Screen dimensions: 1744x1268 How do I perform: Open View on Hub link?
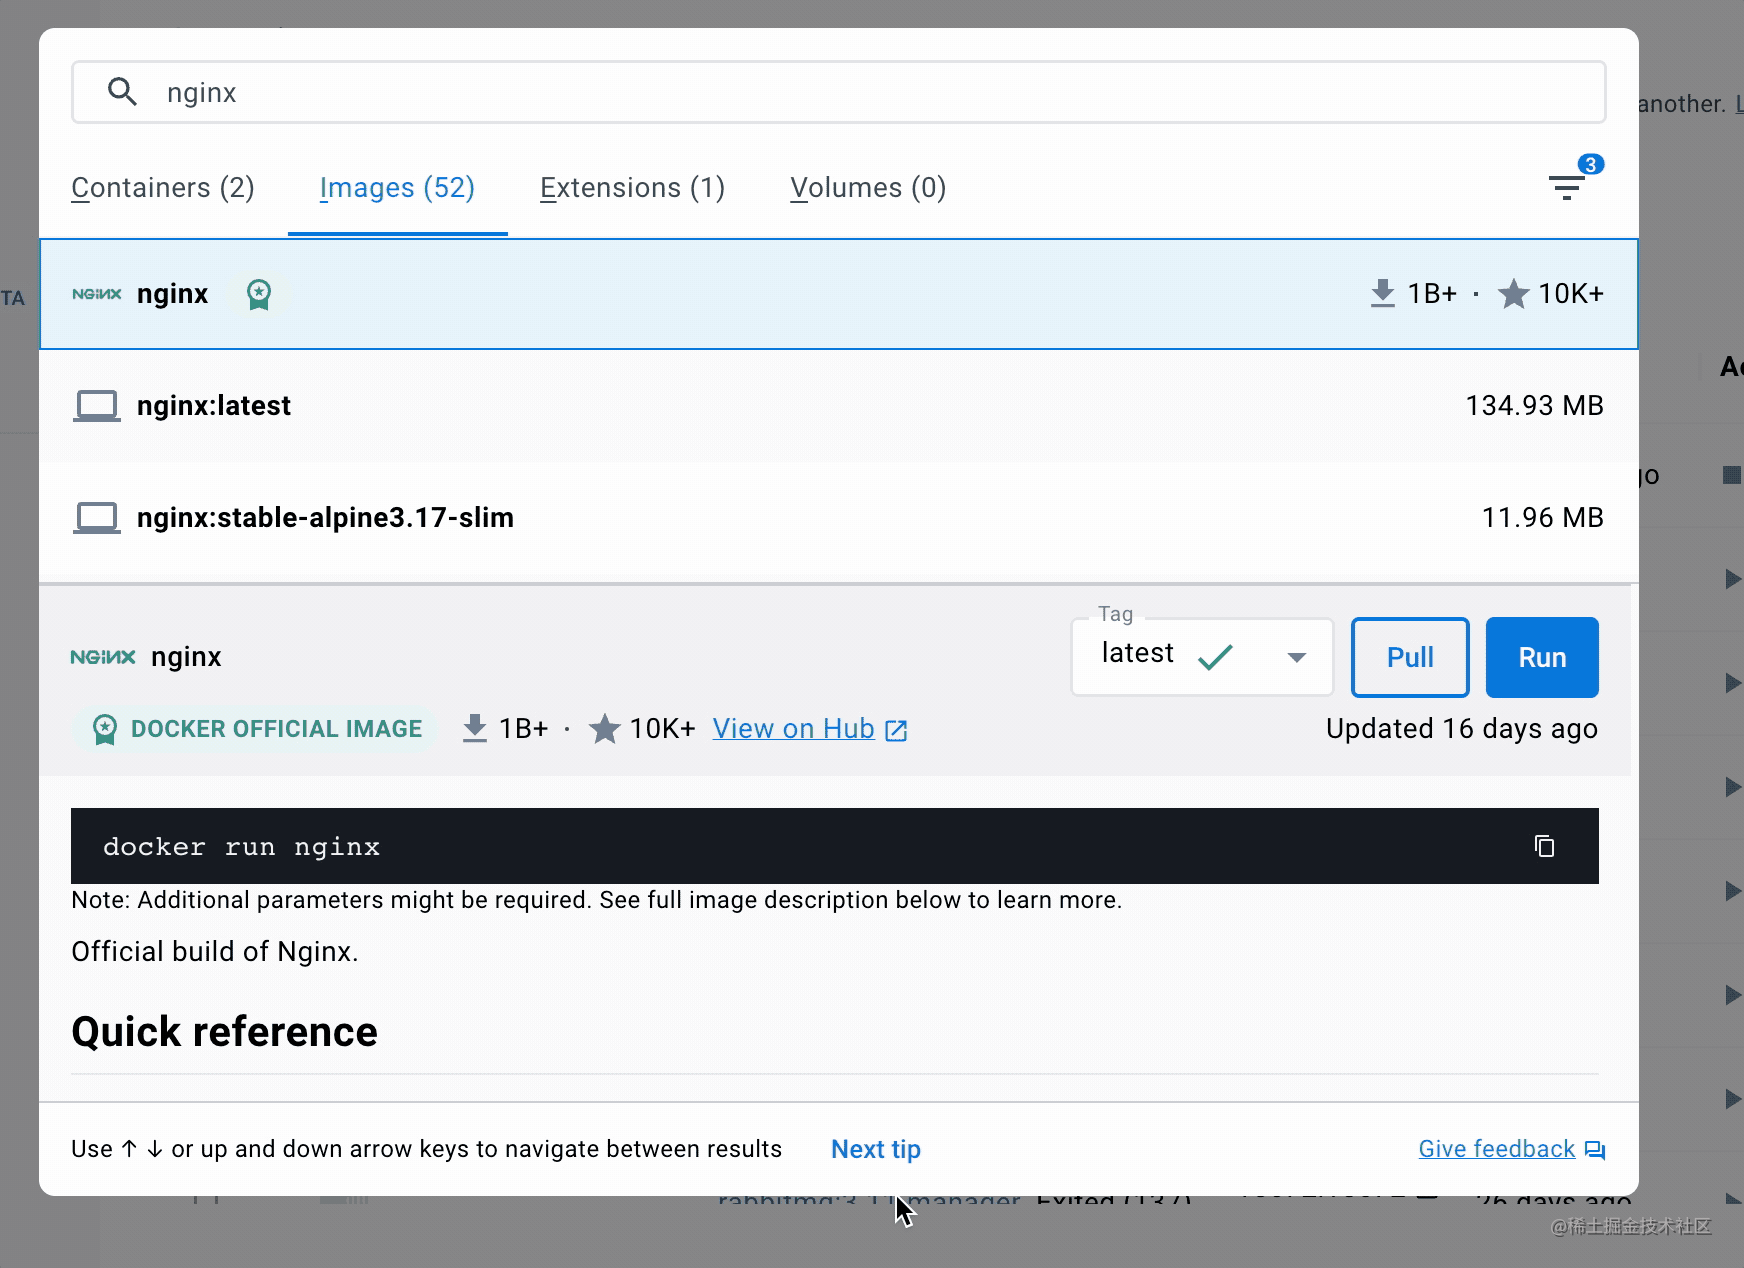pyautogui.click(x=794, y=729)
